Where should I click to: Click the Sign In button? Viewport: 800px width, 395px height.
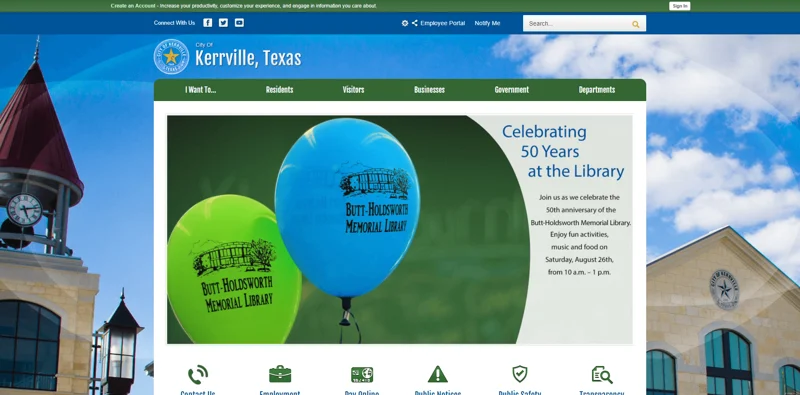[680, 6]
